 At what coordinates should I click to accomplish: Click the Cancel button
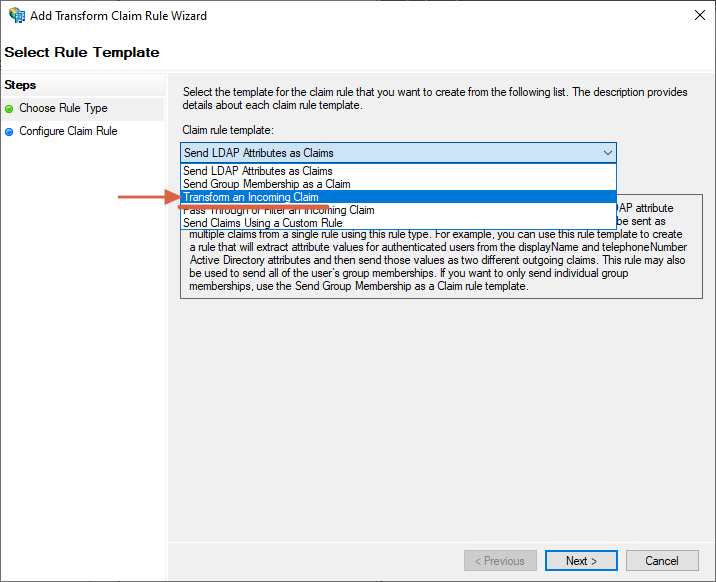pyautogui.click(x=662, y=561)
